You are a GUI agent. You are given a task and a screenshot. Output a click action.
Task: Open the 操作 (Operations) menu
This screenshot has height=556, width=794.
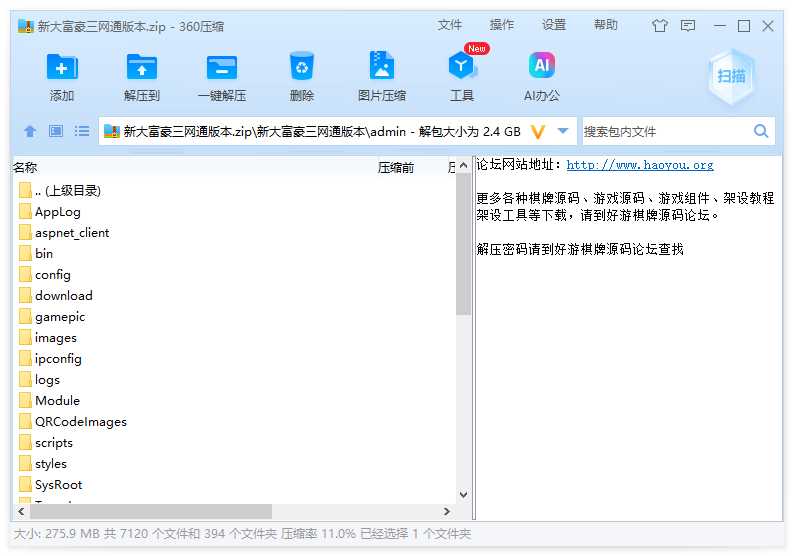502,25
